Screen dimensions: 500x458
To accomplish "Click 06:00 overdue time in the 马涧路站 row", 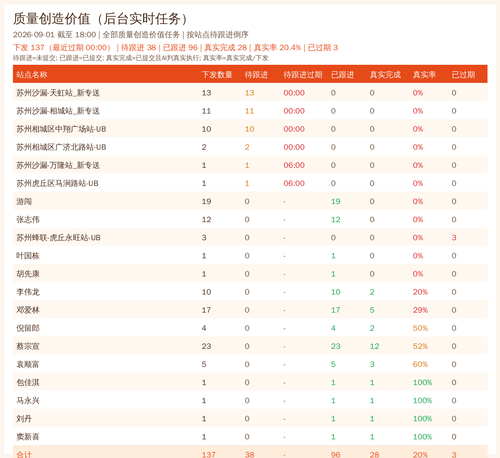I will [x=294, y=183].
